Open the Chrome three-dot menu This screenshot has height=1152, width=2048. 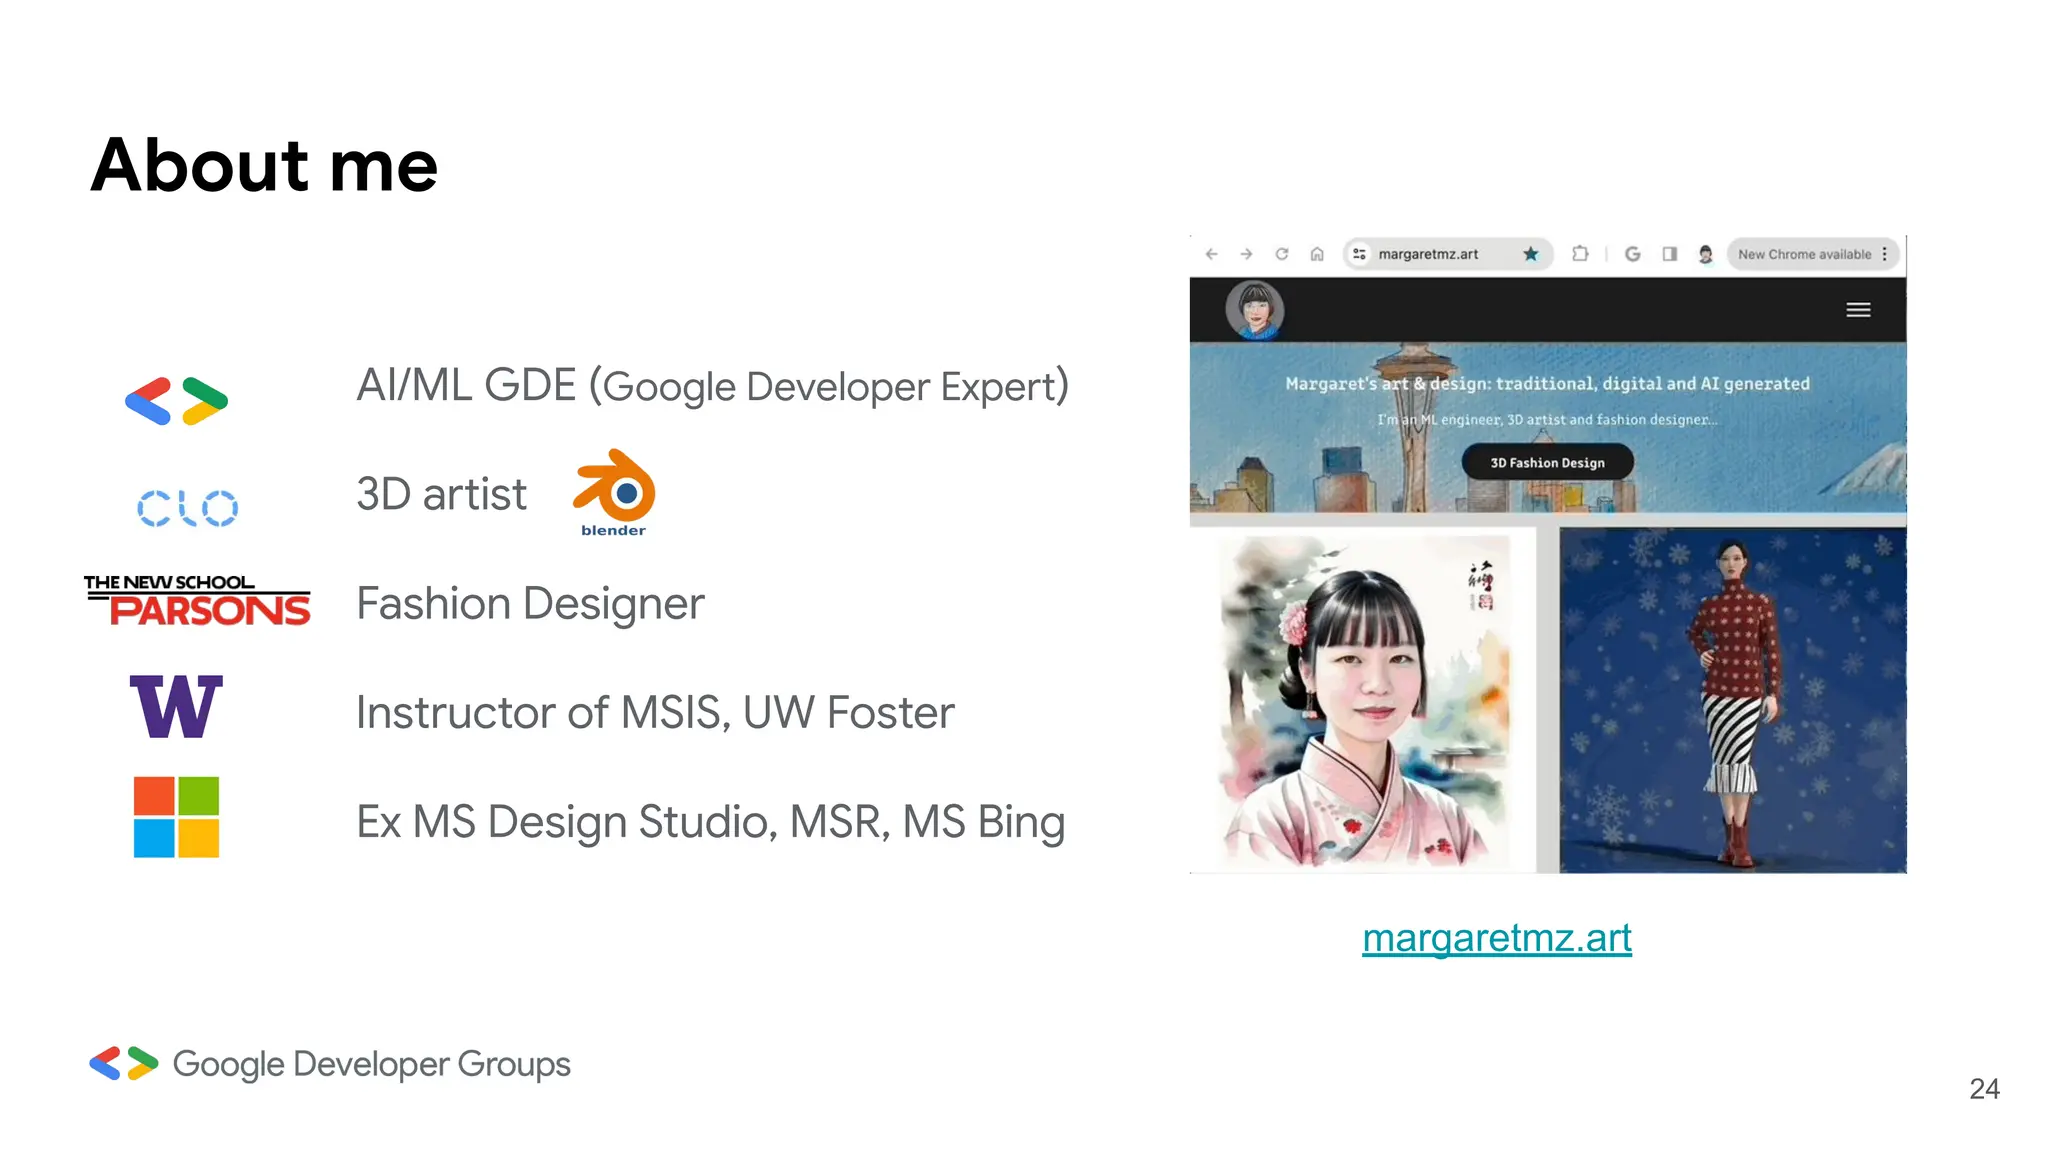tap(1885, 254)
